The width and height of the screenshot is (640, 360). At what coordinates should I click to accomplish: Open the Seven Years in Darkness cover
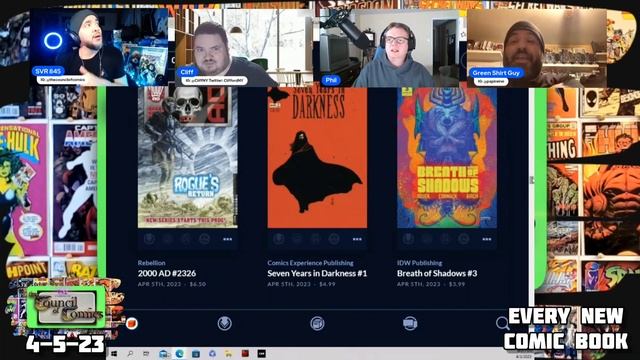tap(317, 157)
